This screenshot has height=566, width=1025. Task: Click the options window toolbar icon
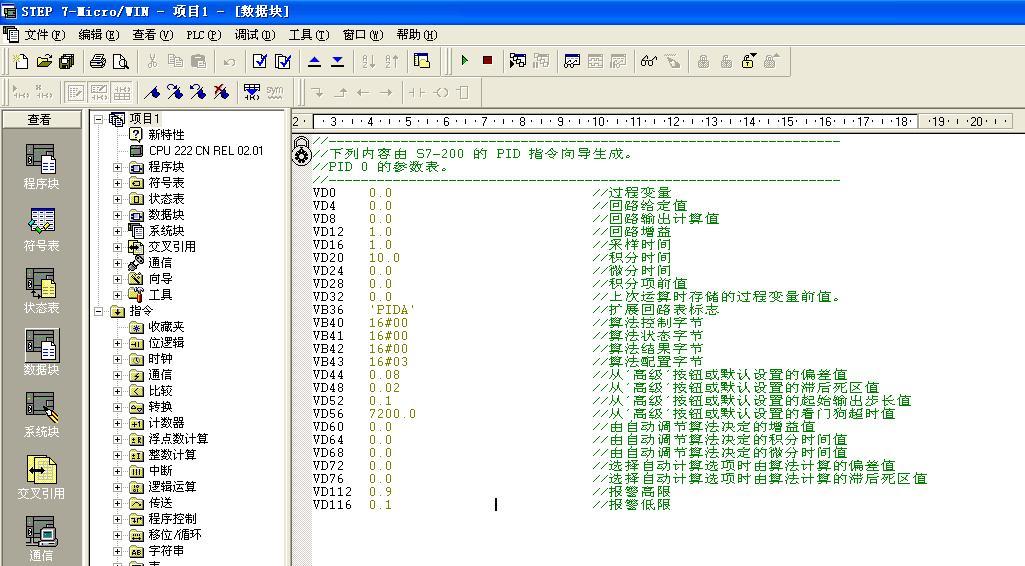[422, 61]
